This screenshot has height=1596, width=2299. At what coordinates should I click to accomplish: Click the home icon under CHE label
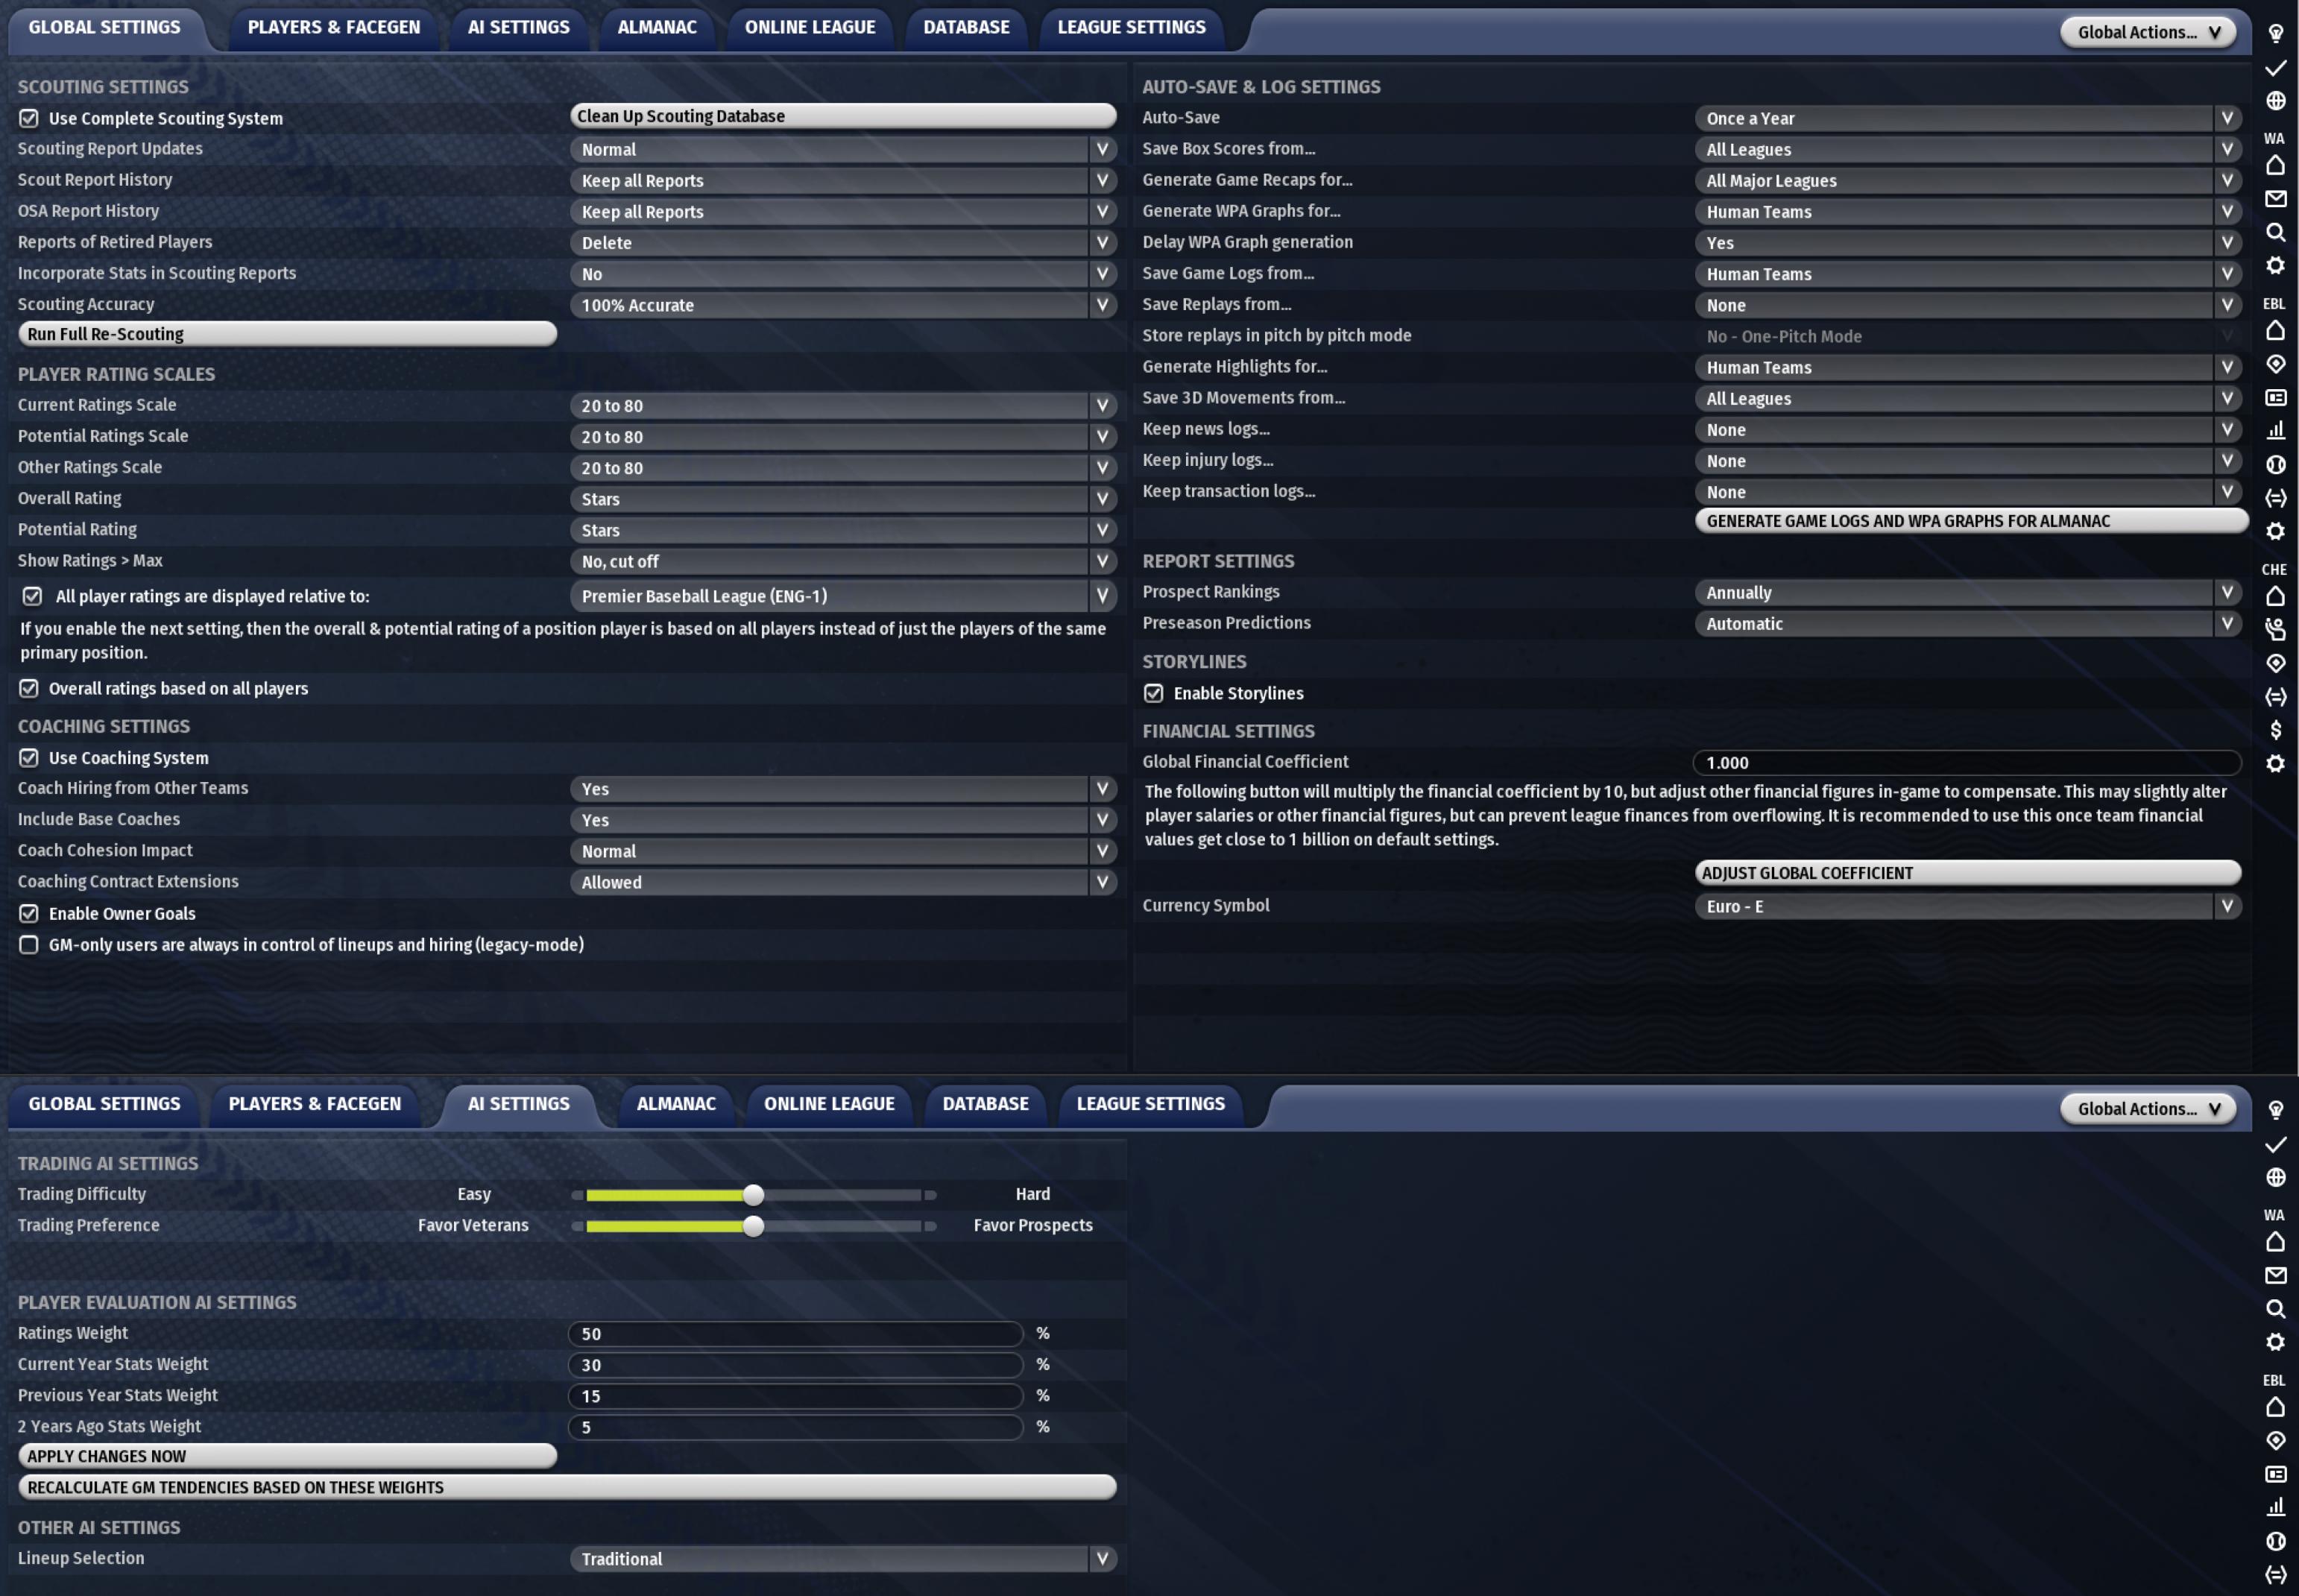click(2275, 596)
